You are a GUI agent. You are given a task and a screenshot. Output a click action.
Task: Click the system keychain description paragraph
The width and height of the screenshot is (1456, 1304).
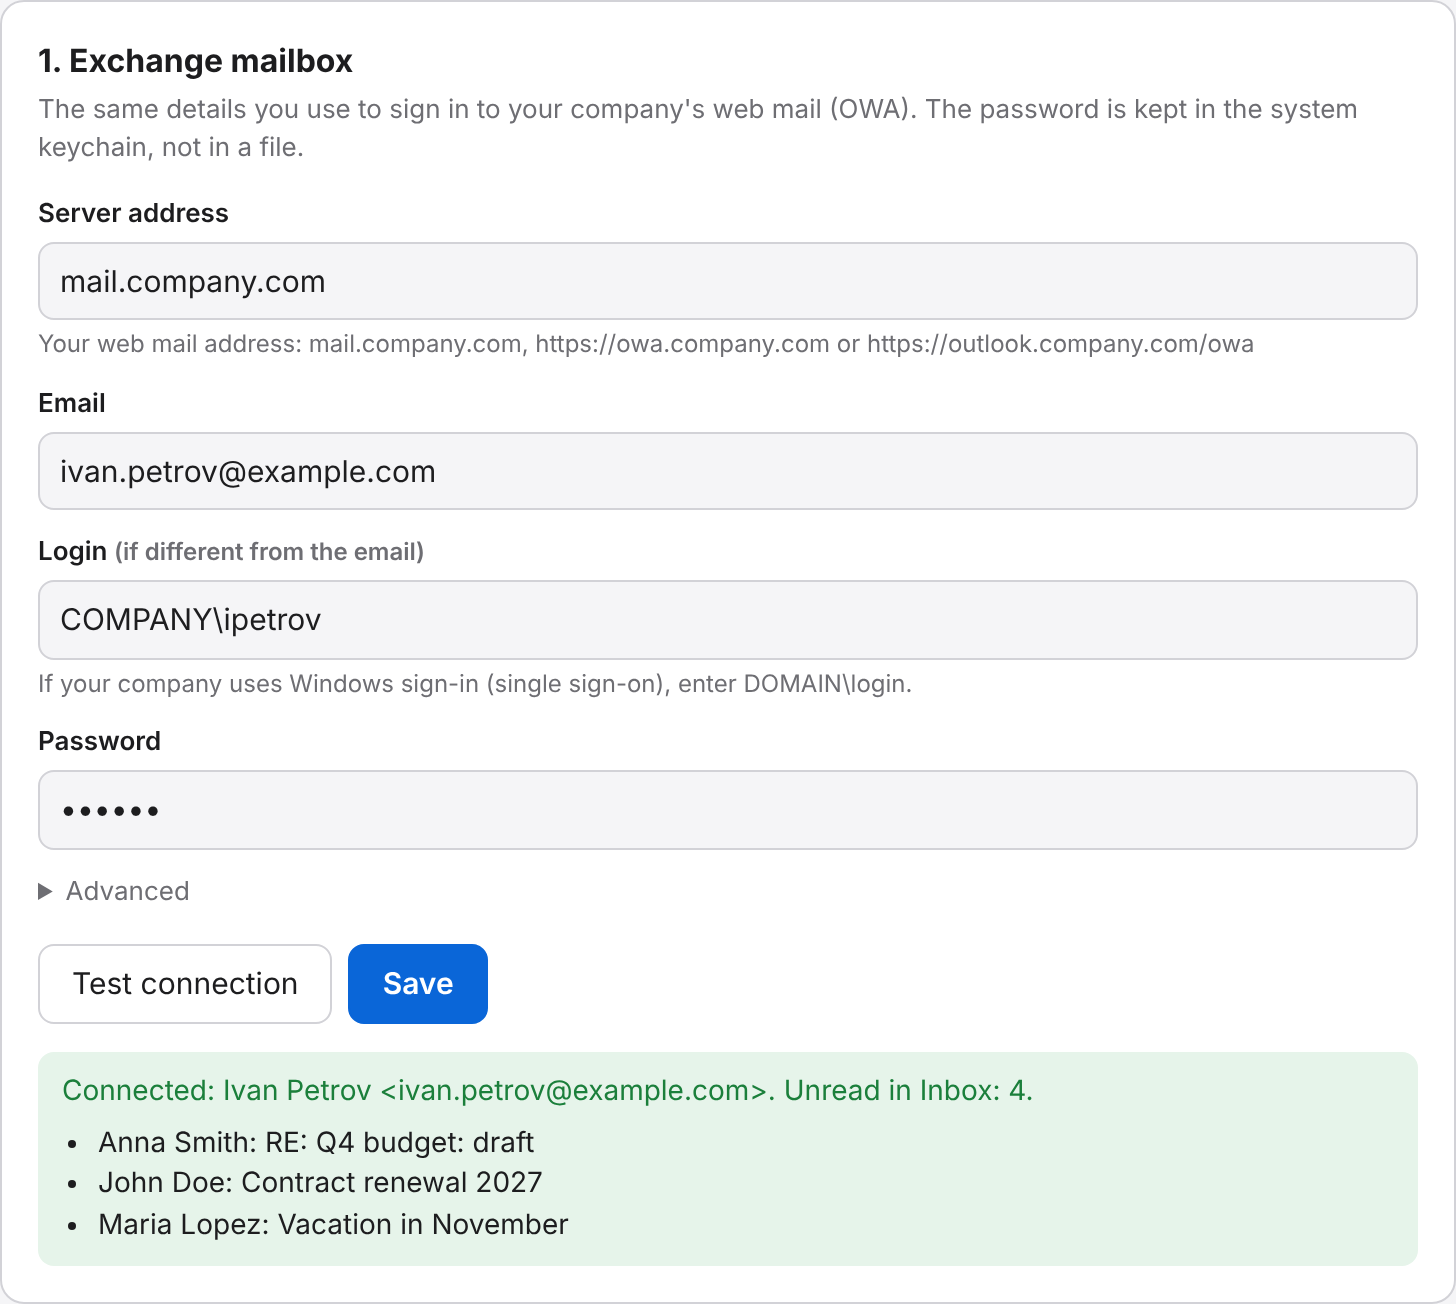pyautogui.click(x=698, y=128)
